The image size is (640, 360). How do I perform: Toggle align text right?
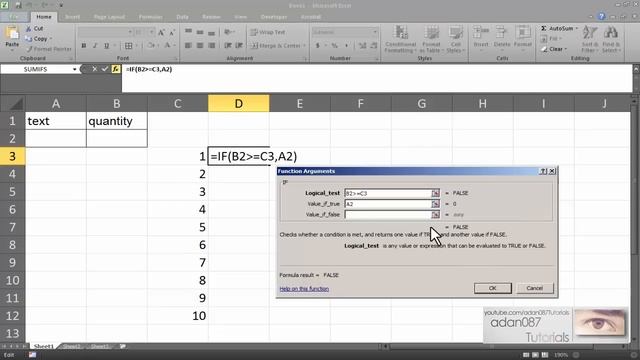click(x=211, y=46)
